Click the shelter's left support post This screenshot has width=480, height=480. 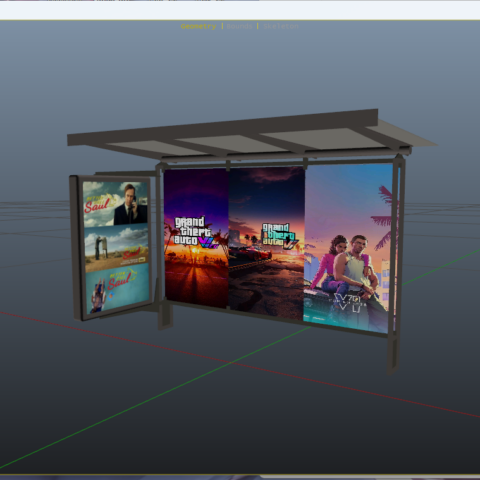163,247
